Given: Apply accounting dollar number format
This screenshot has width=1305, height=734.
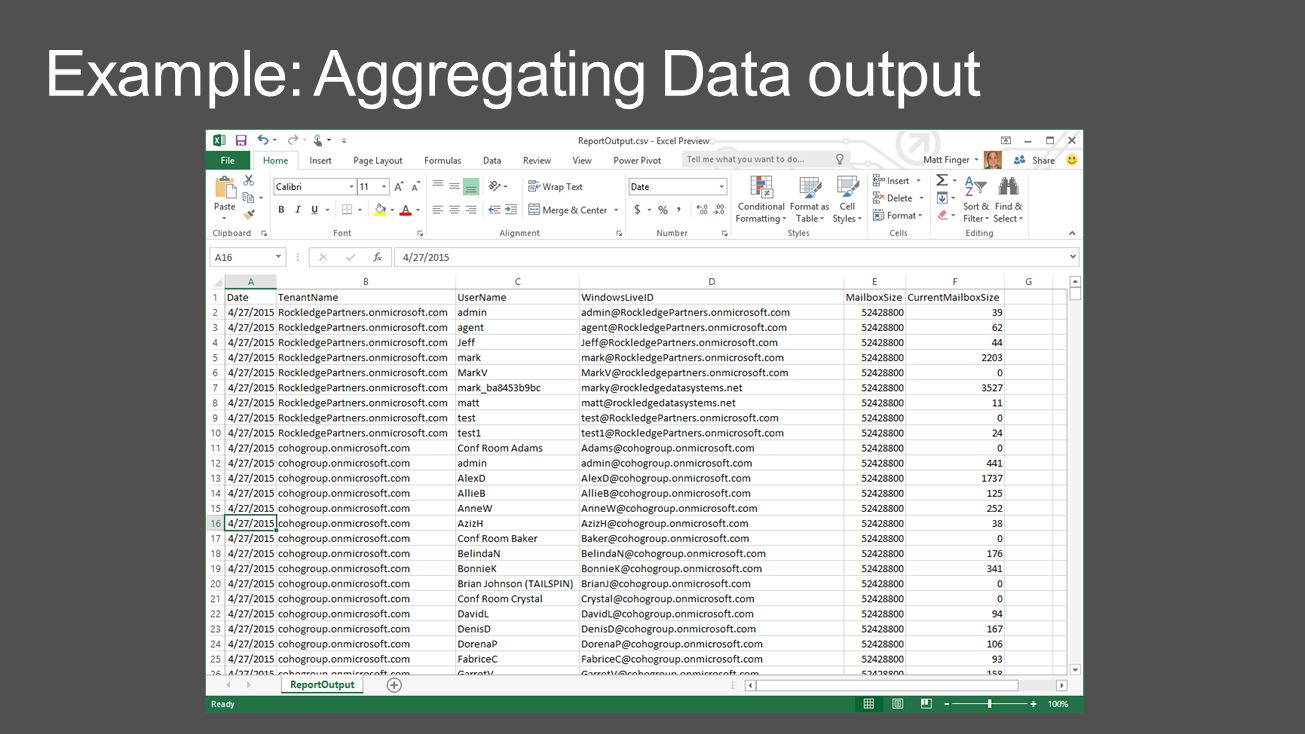Looking at the screenshot, I should pos(637,210).
